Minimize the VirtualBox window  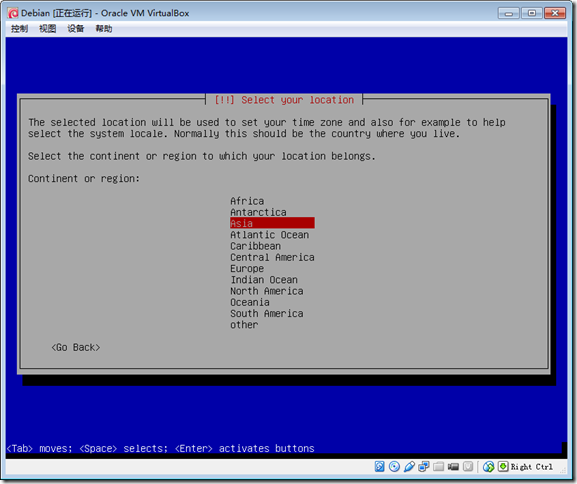tap(509, 13)
